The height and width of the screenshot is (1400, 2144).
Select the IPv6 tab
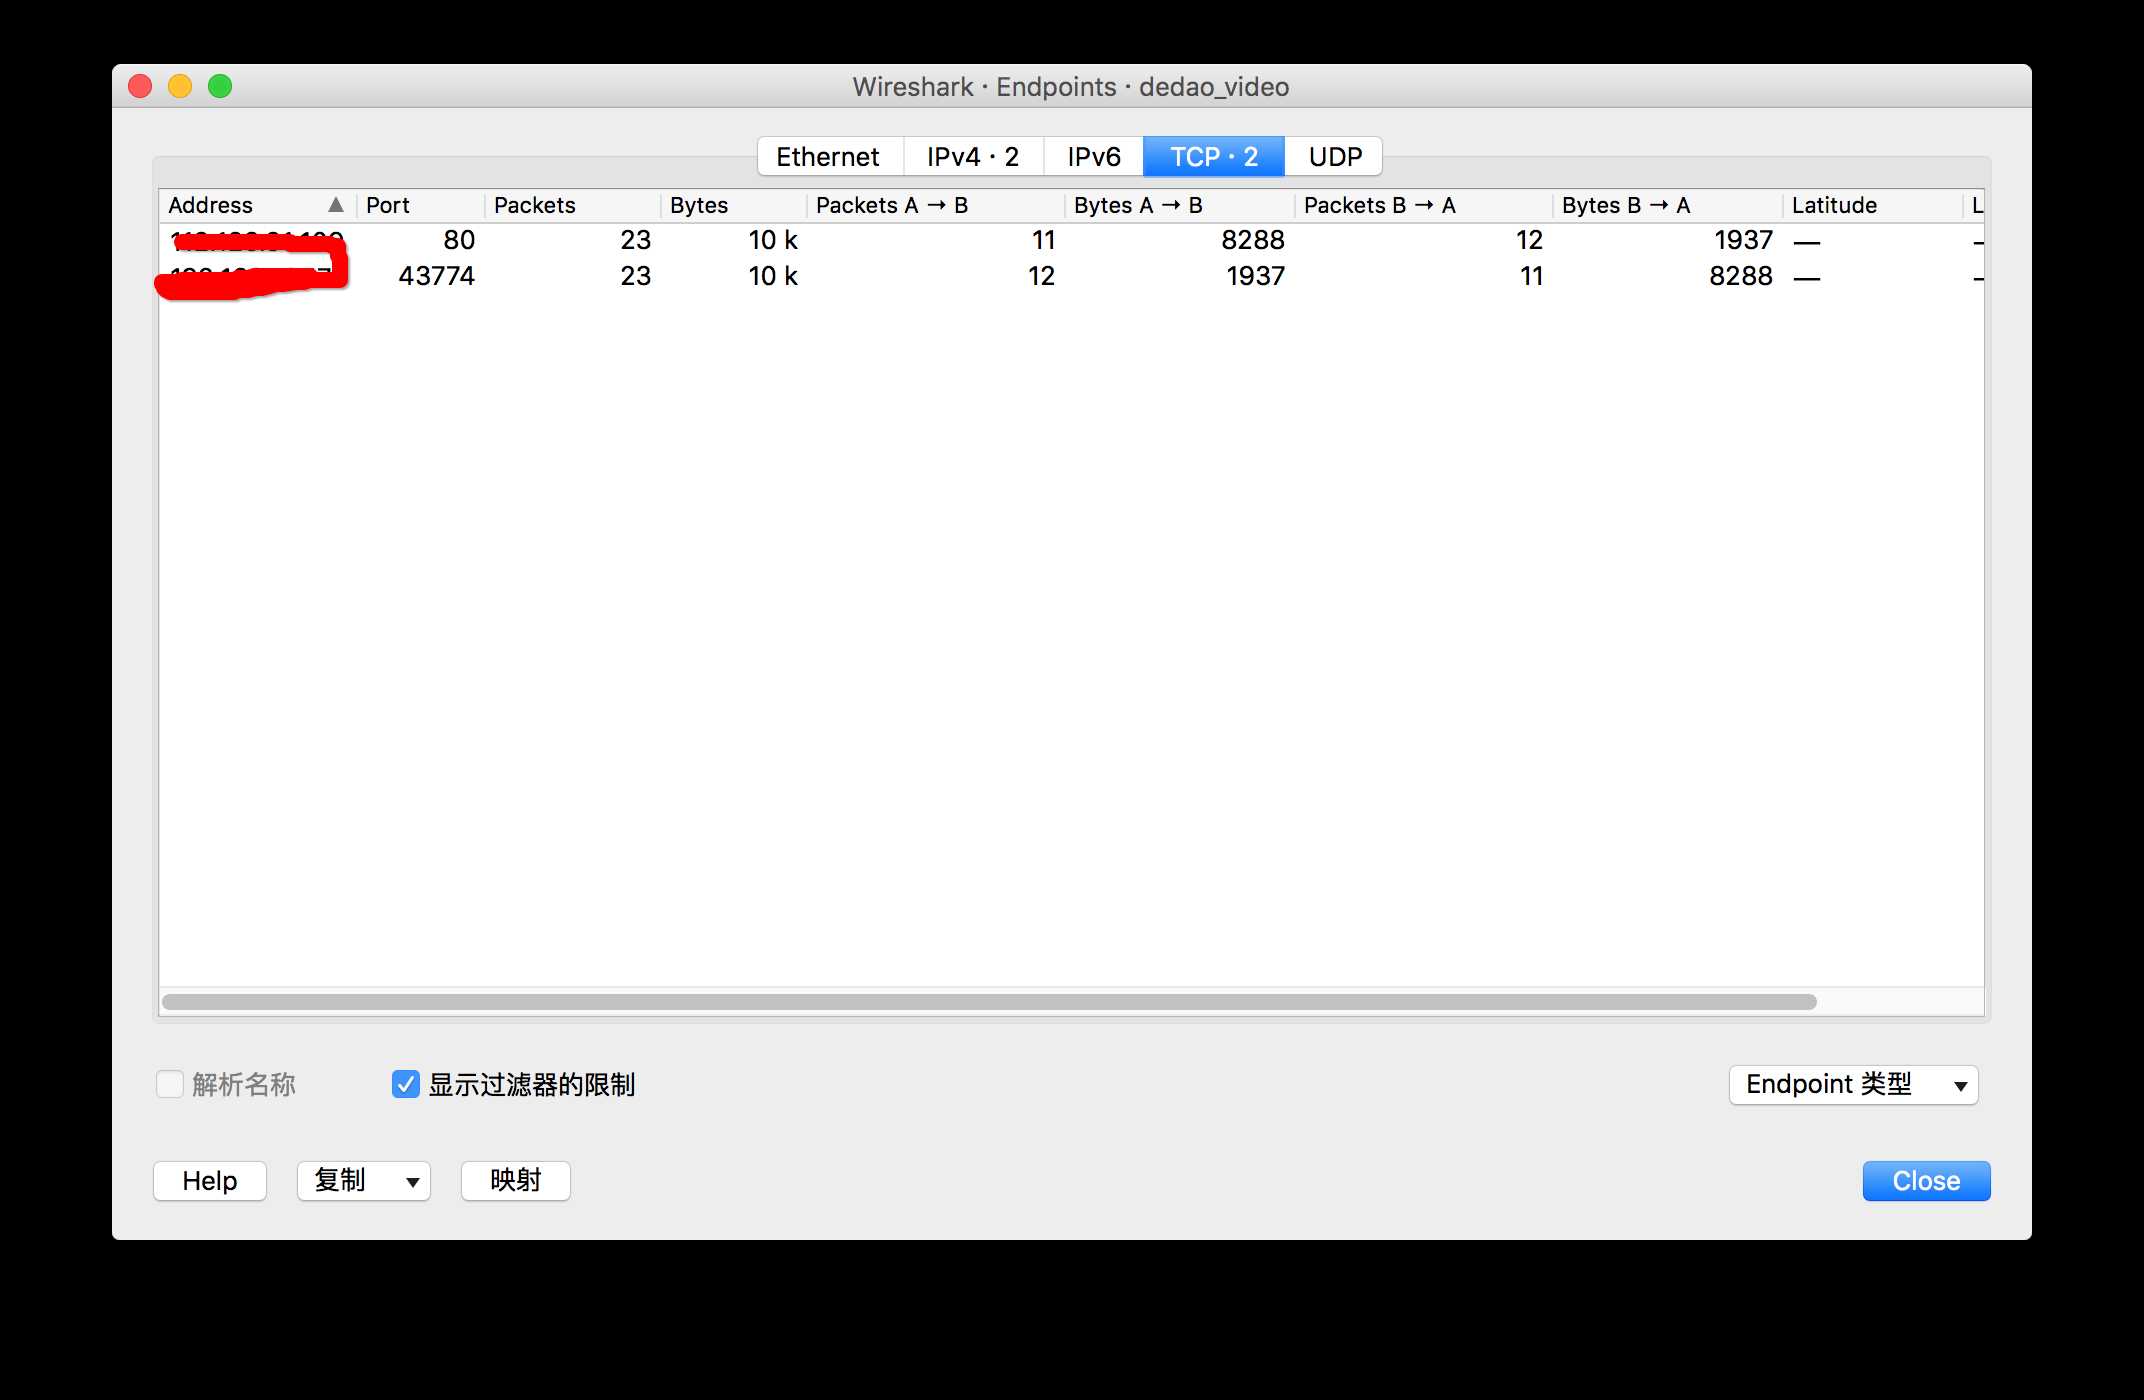point(1094,156)
